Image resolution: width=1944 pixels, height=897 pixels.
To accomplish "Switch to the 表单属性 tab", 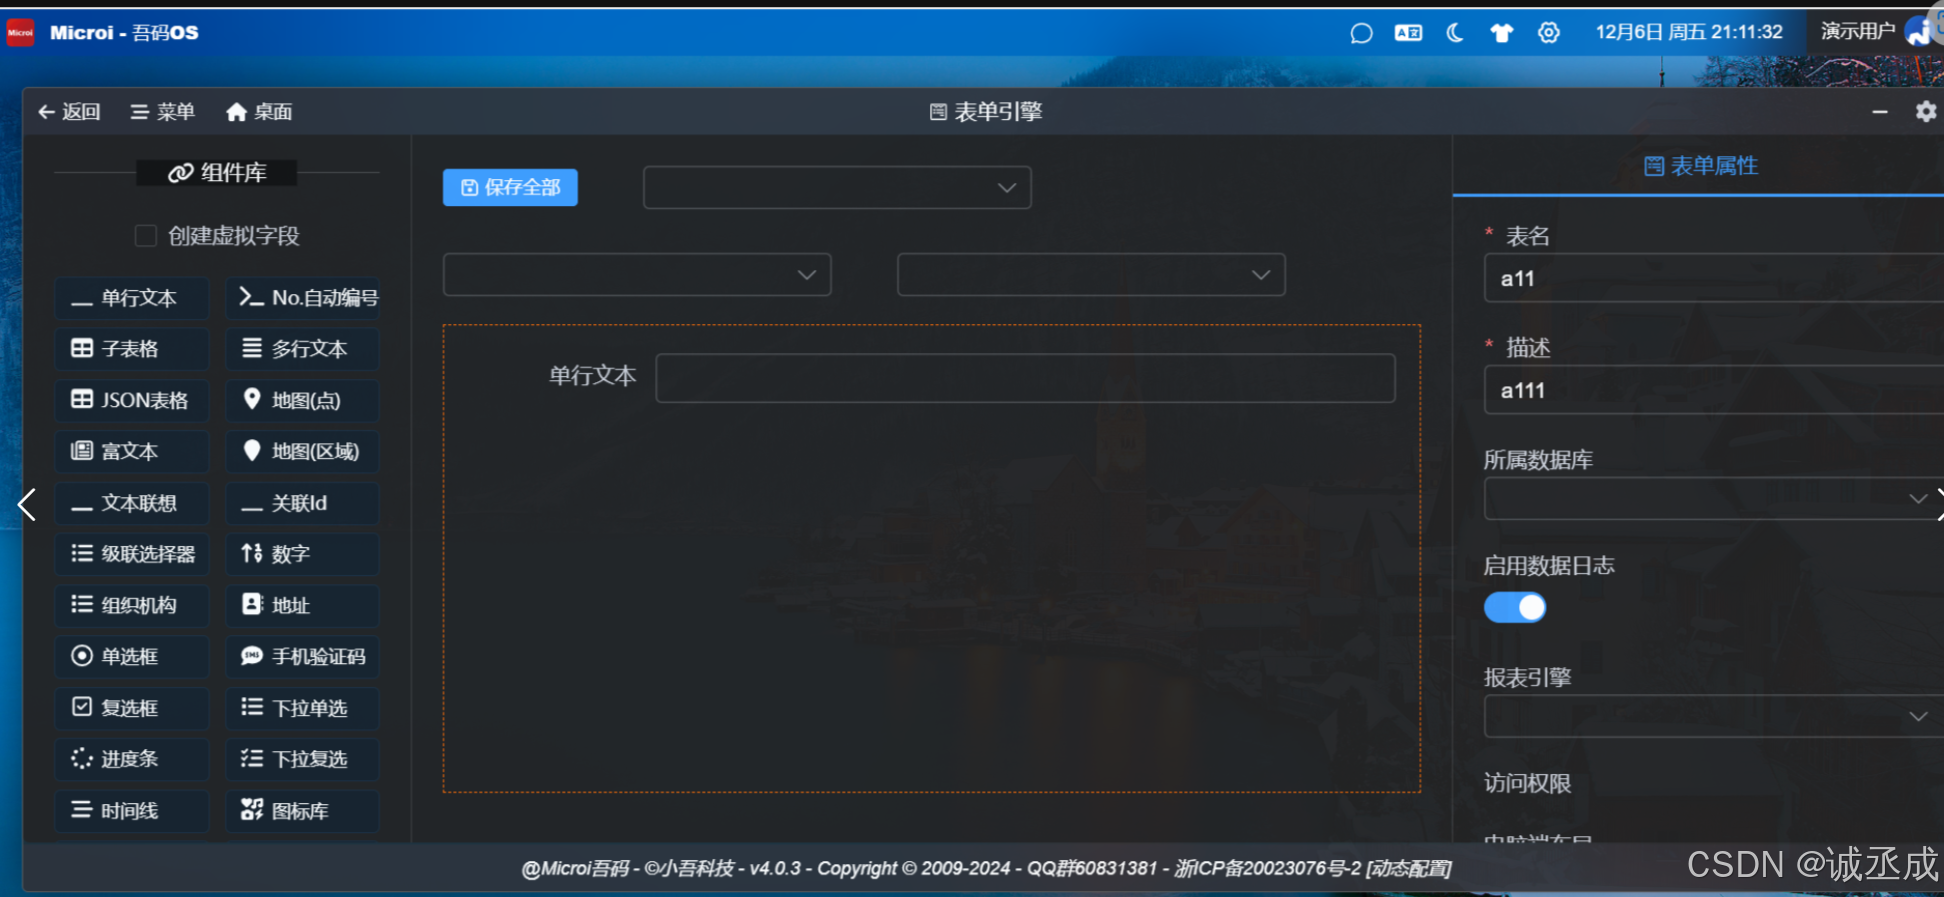I will [x=1701, y=166].
